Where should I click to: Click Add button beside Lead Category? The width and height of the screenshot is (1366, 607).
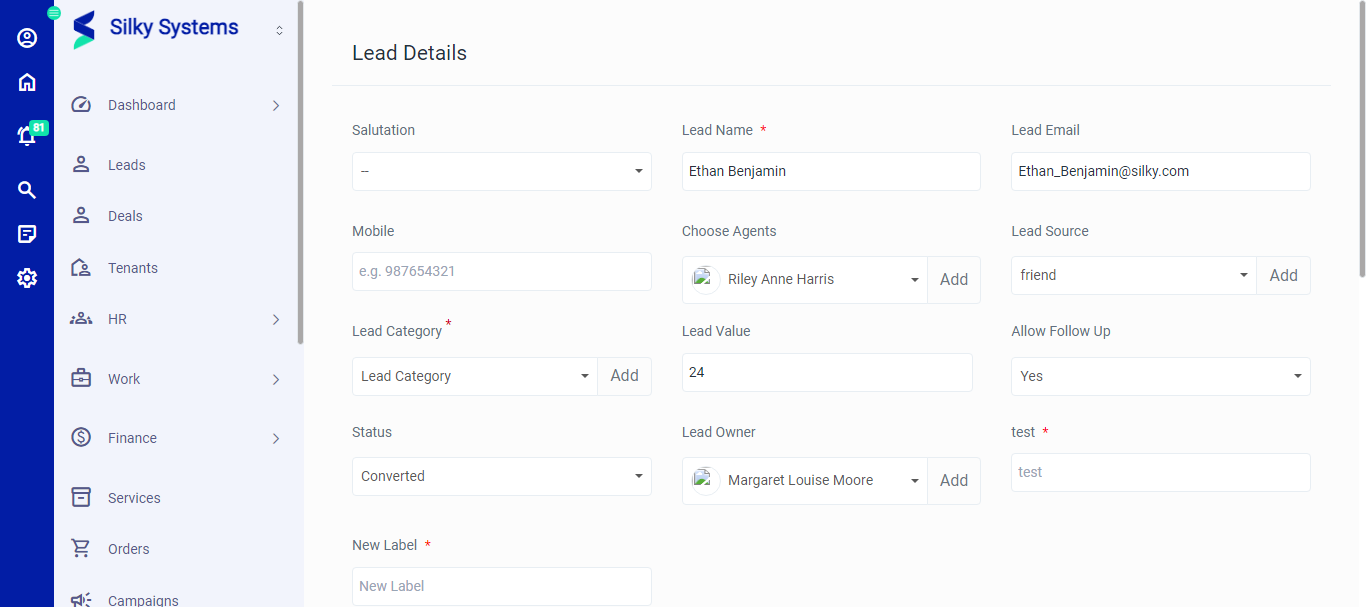pyautogui.click(x=624, y=376)
